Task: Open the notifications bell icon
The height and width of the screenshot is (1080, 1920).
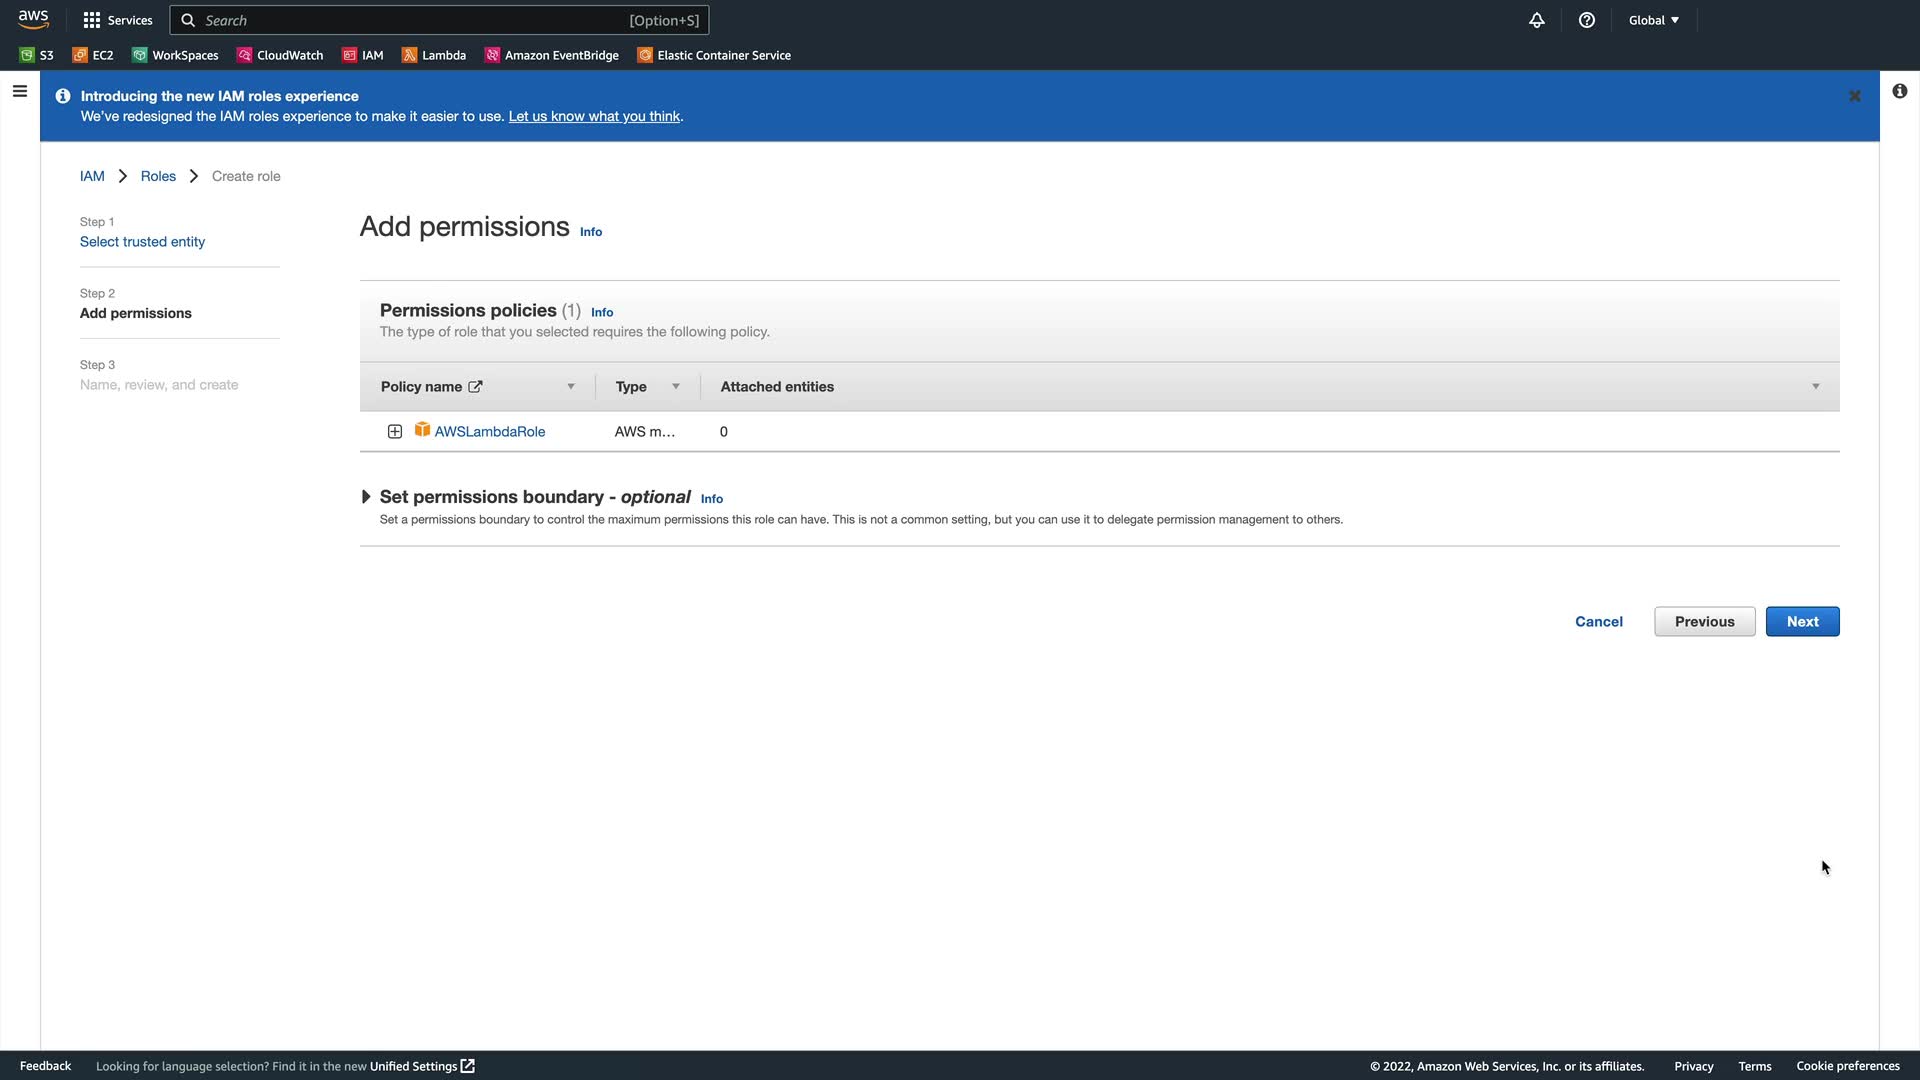Action: pos(1537,20)
